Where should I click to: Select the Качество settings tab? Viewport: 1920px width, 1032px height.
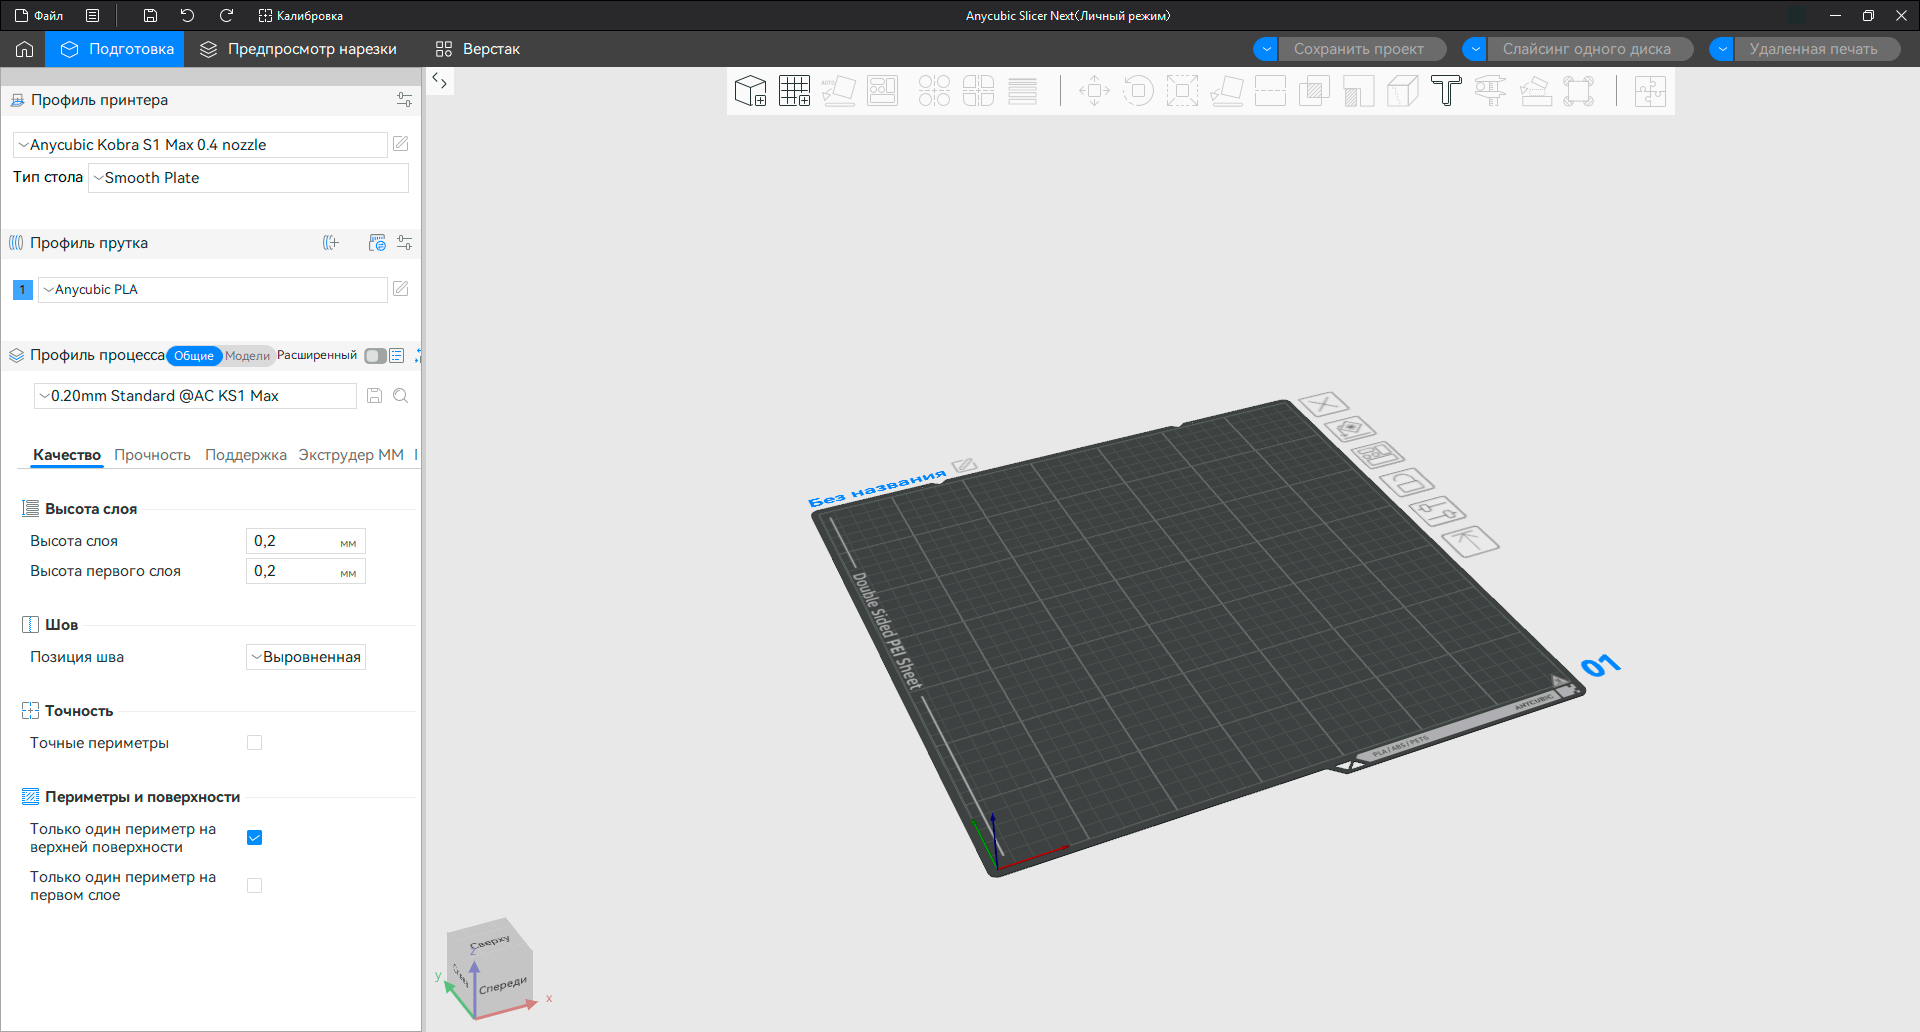point(67,455)
